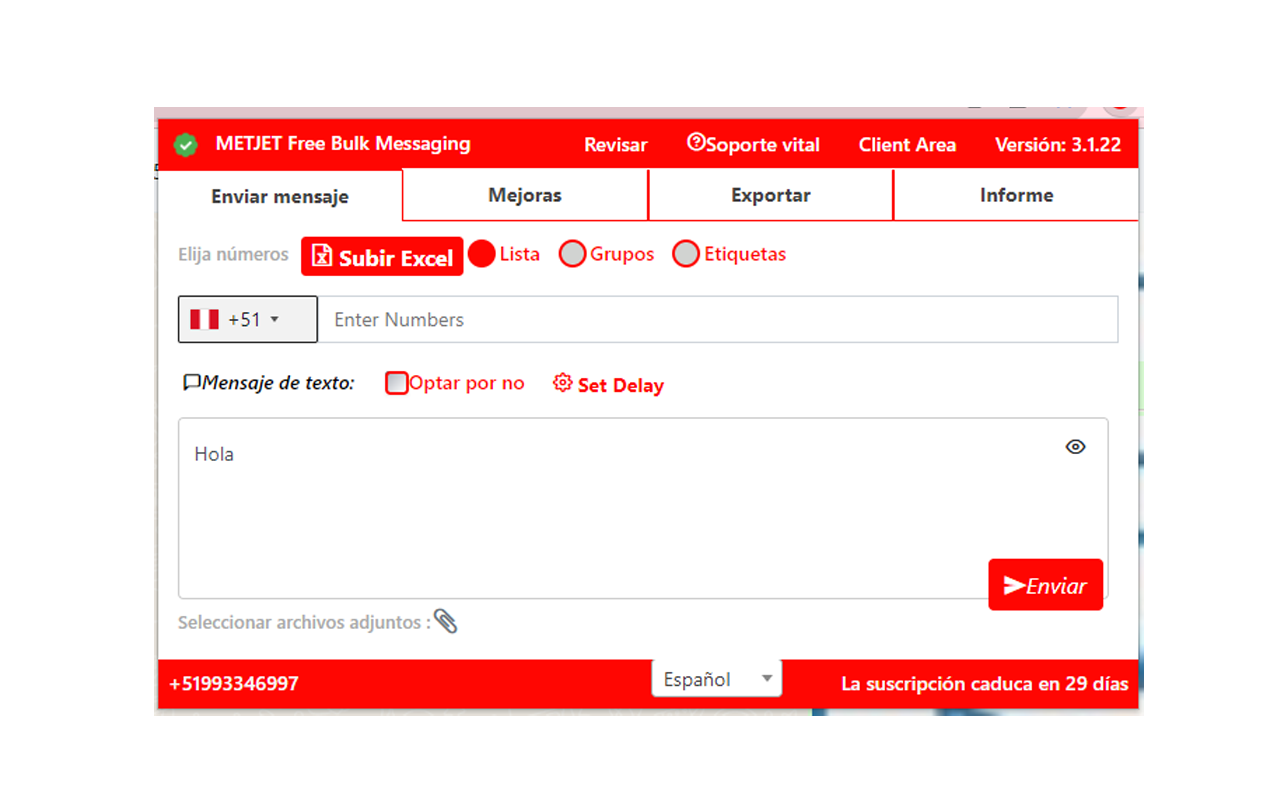Open the Informe tab
This screenshot has height=800, width=1280.
(1016, 195)
